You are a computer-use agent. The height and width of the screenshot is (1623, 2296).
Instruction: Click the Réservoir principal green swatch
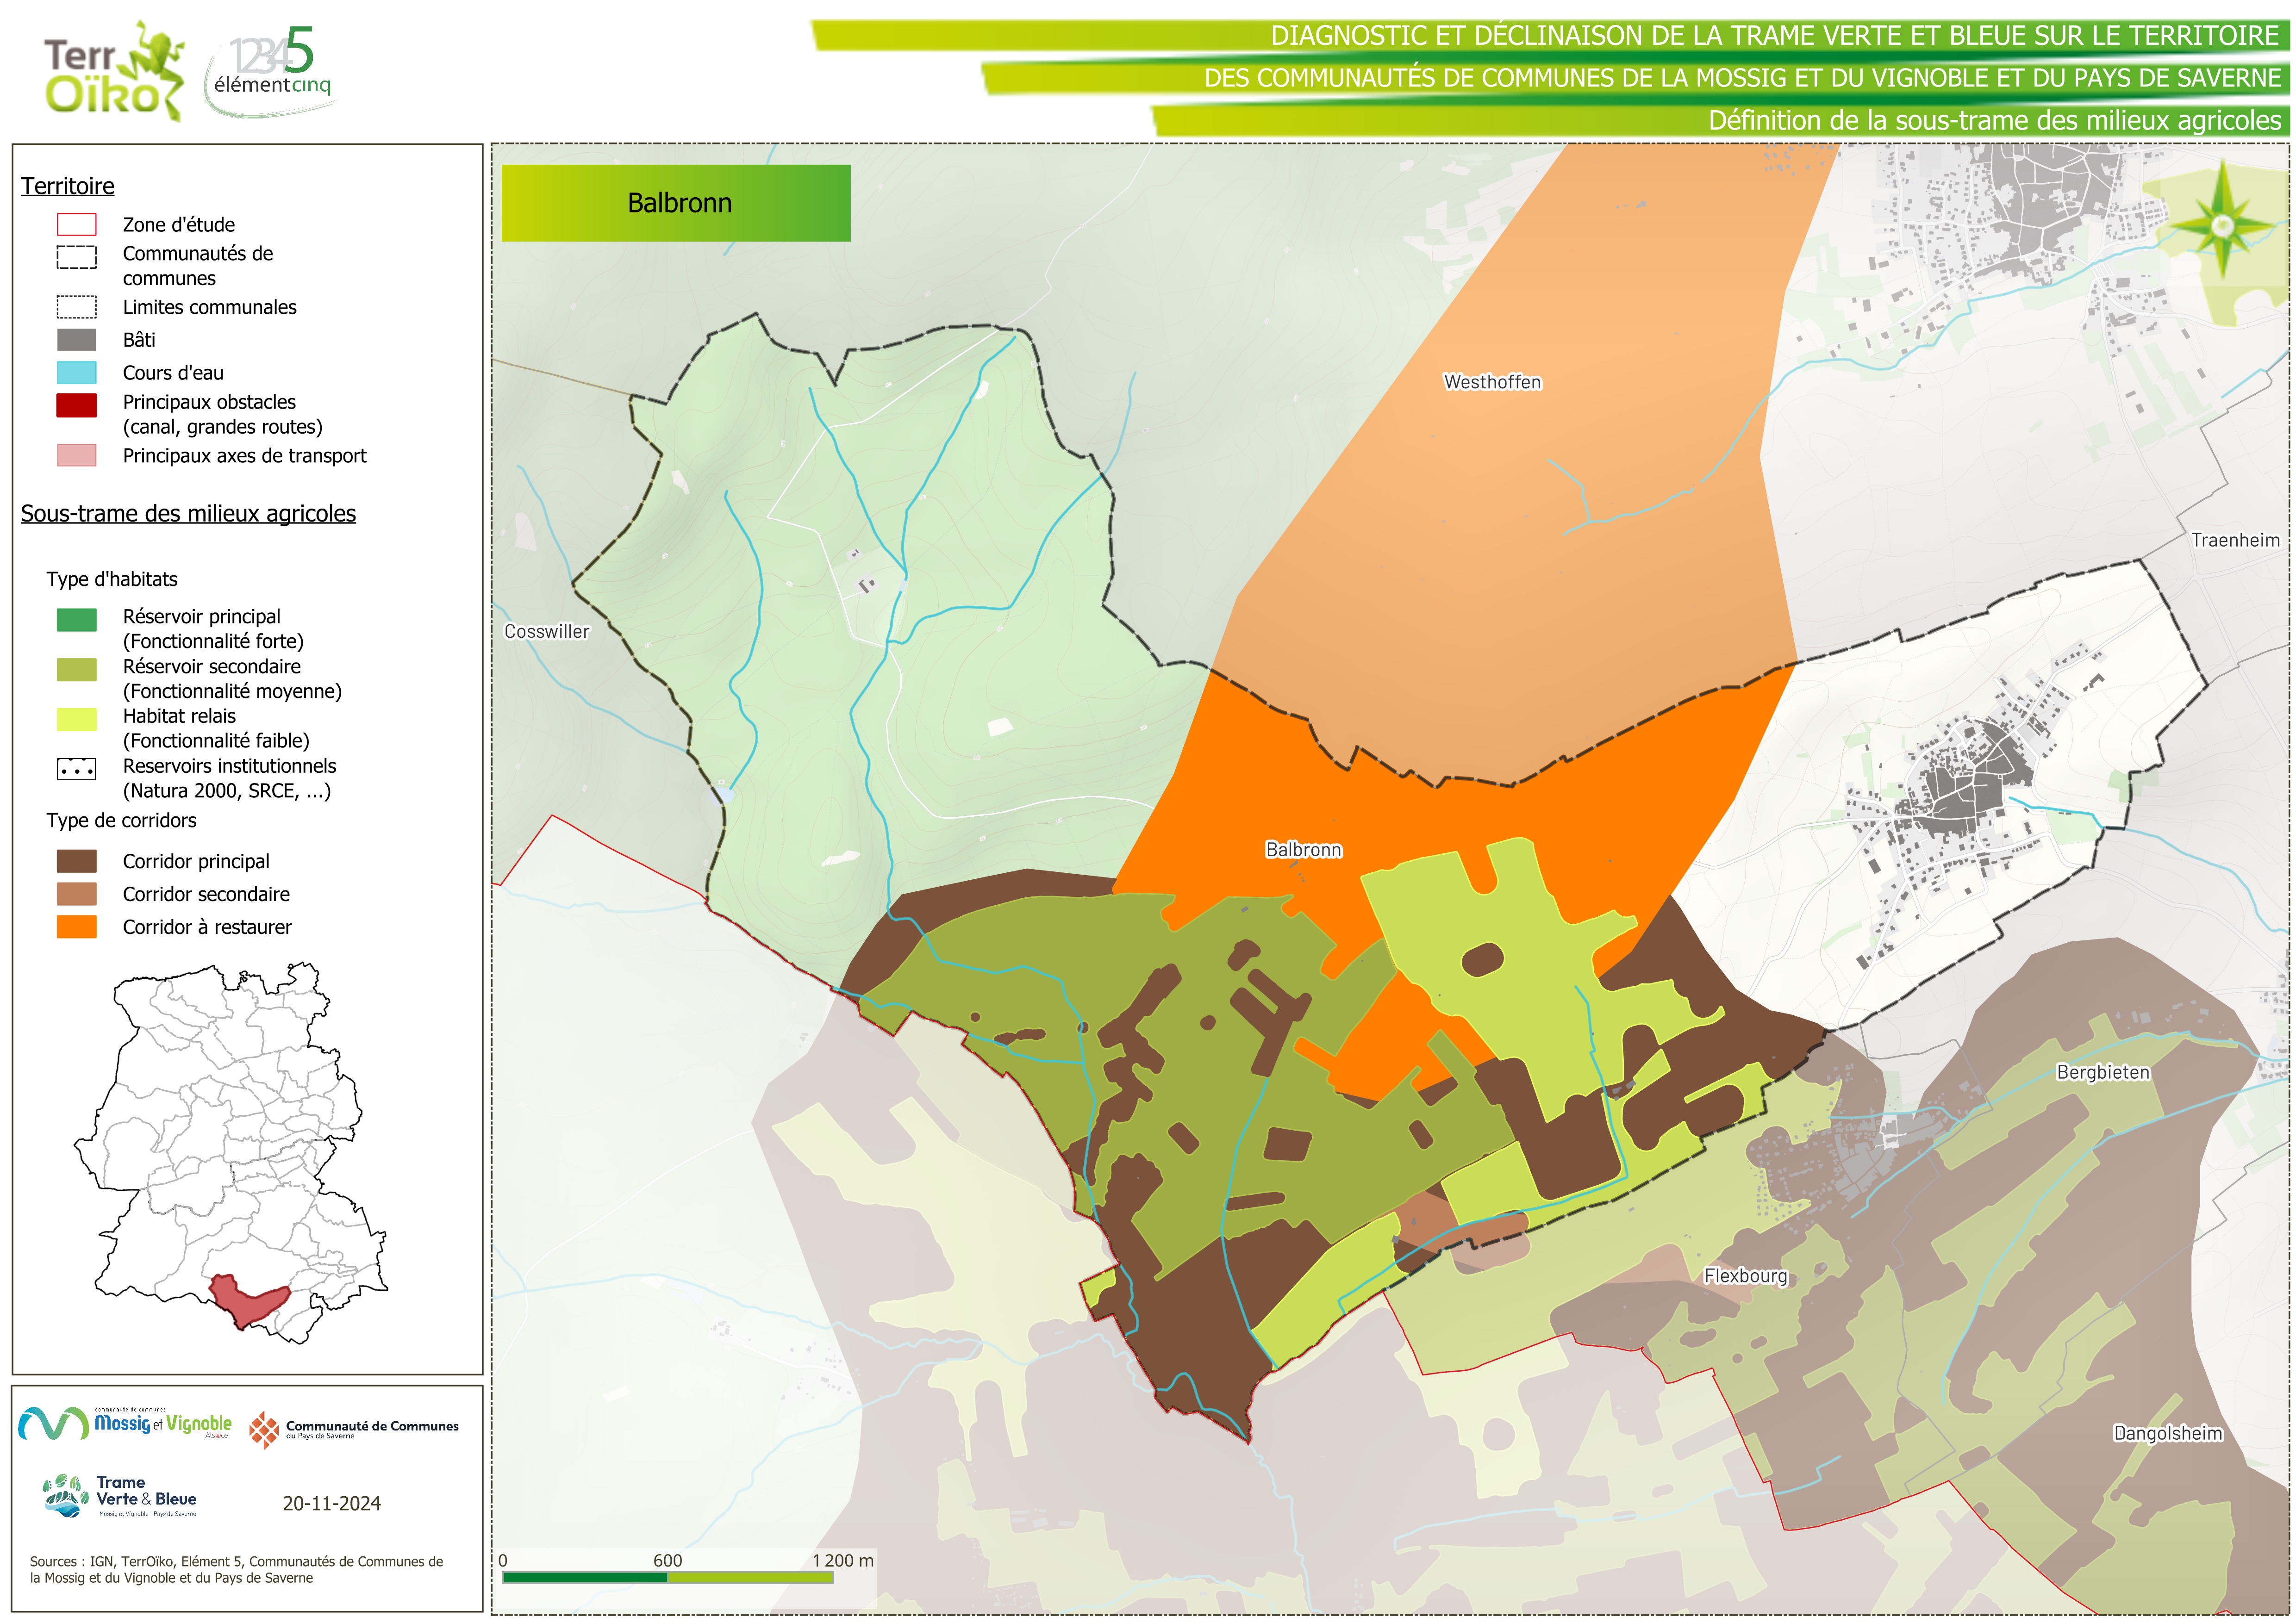77,620
